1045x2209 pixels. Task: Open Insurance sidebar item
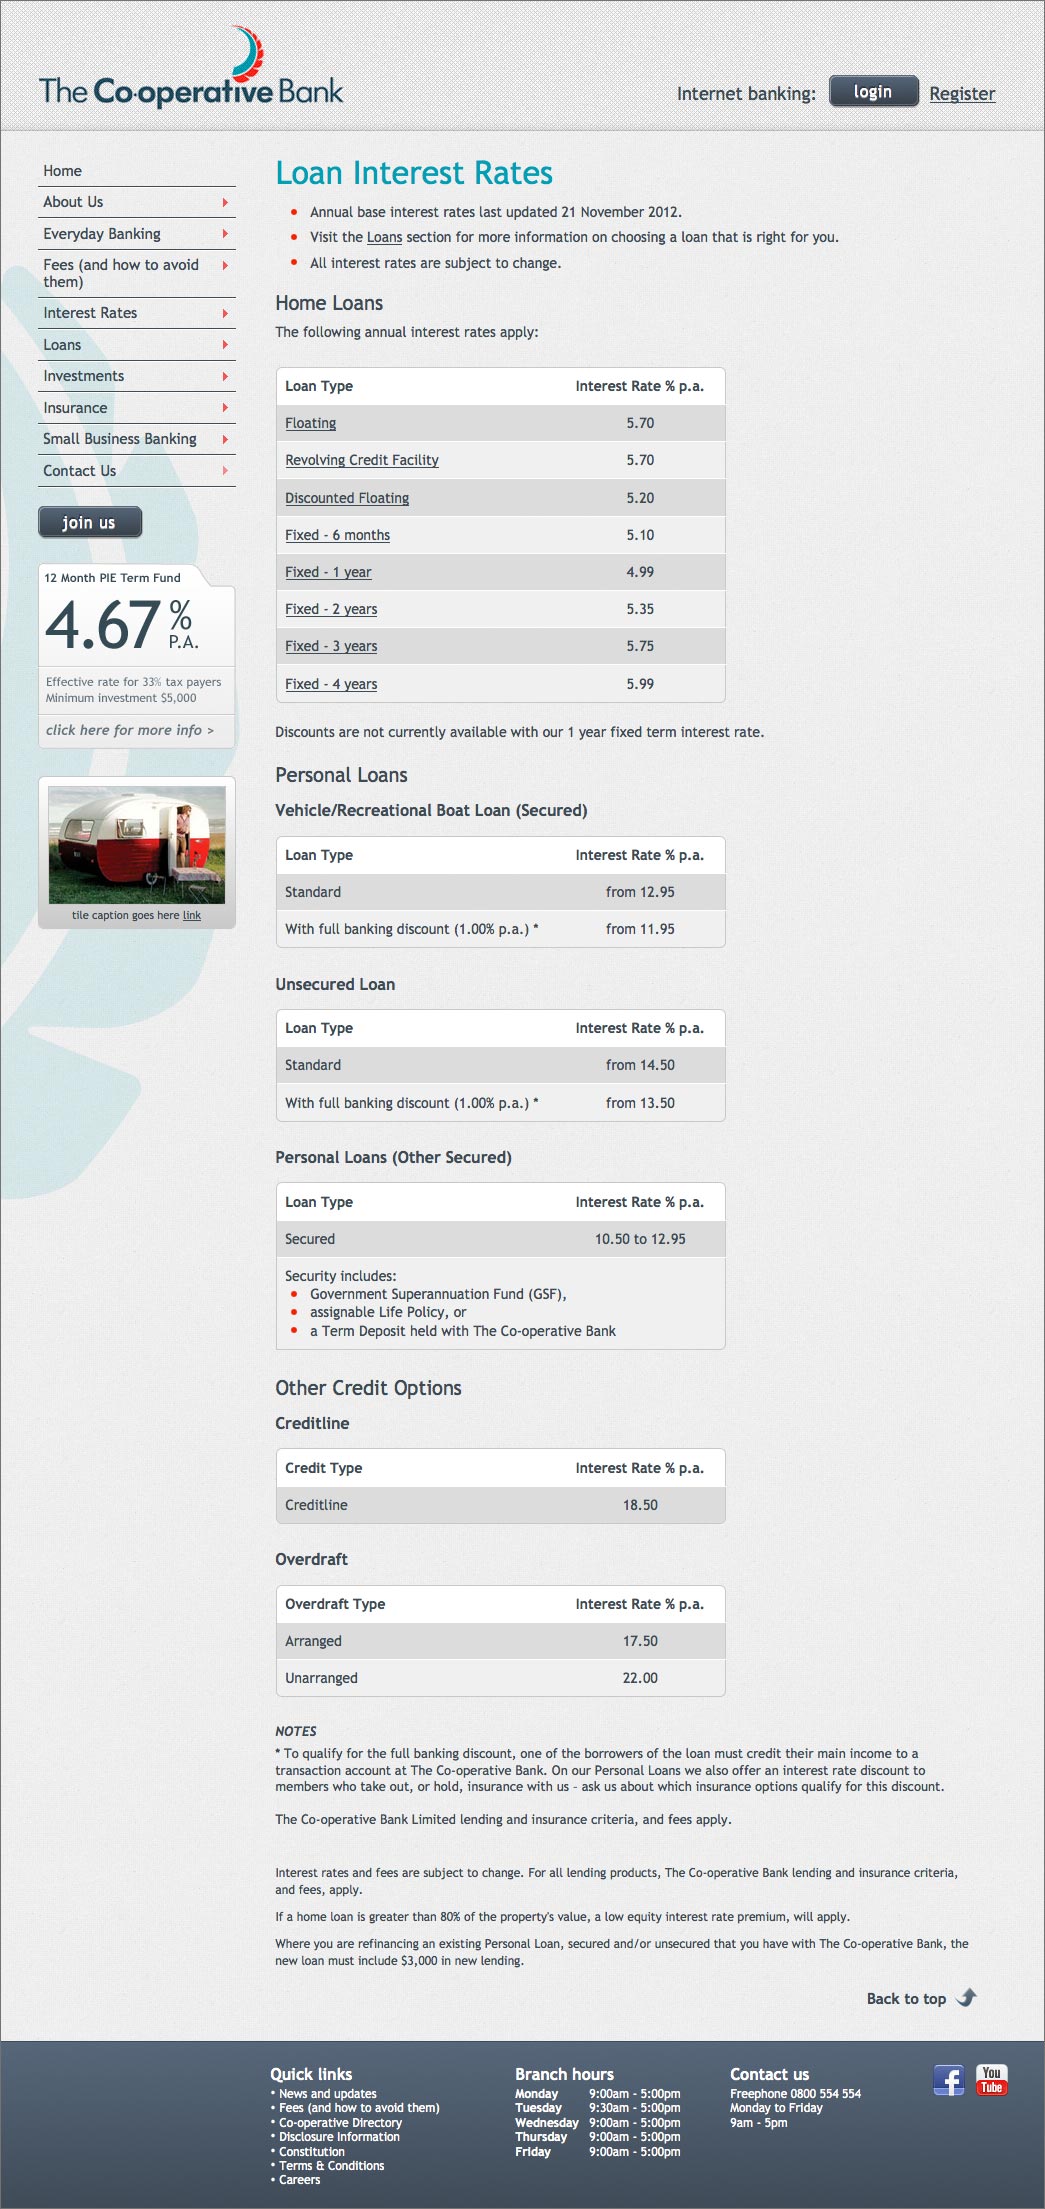click(75, 408)
